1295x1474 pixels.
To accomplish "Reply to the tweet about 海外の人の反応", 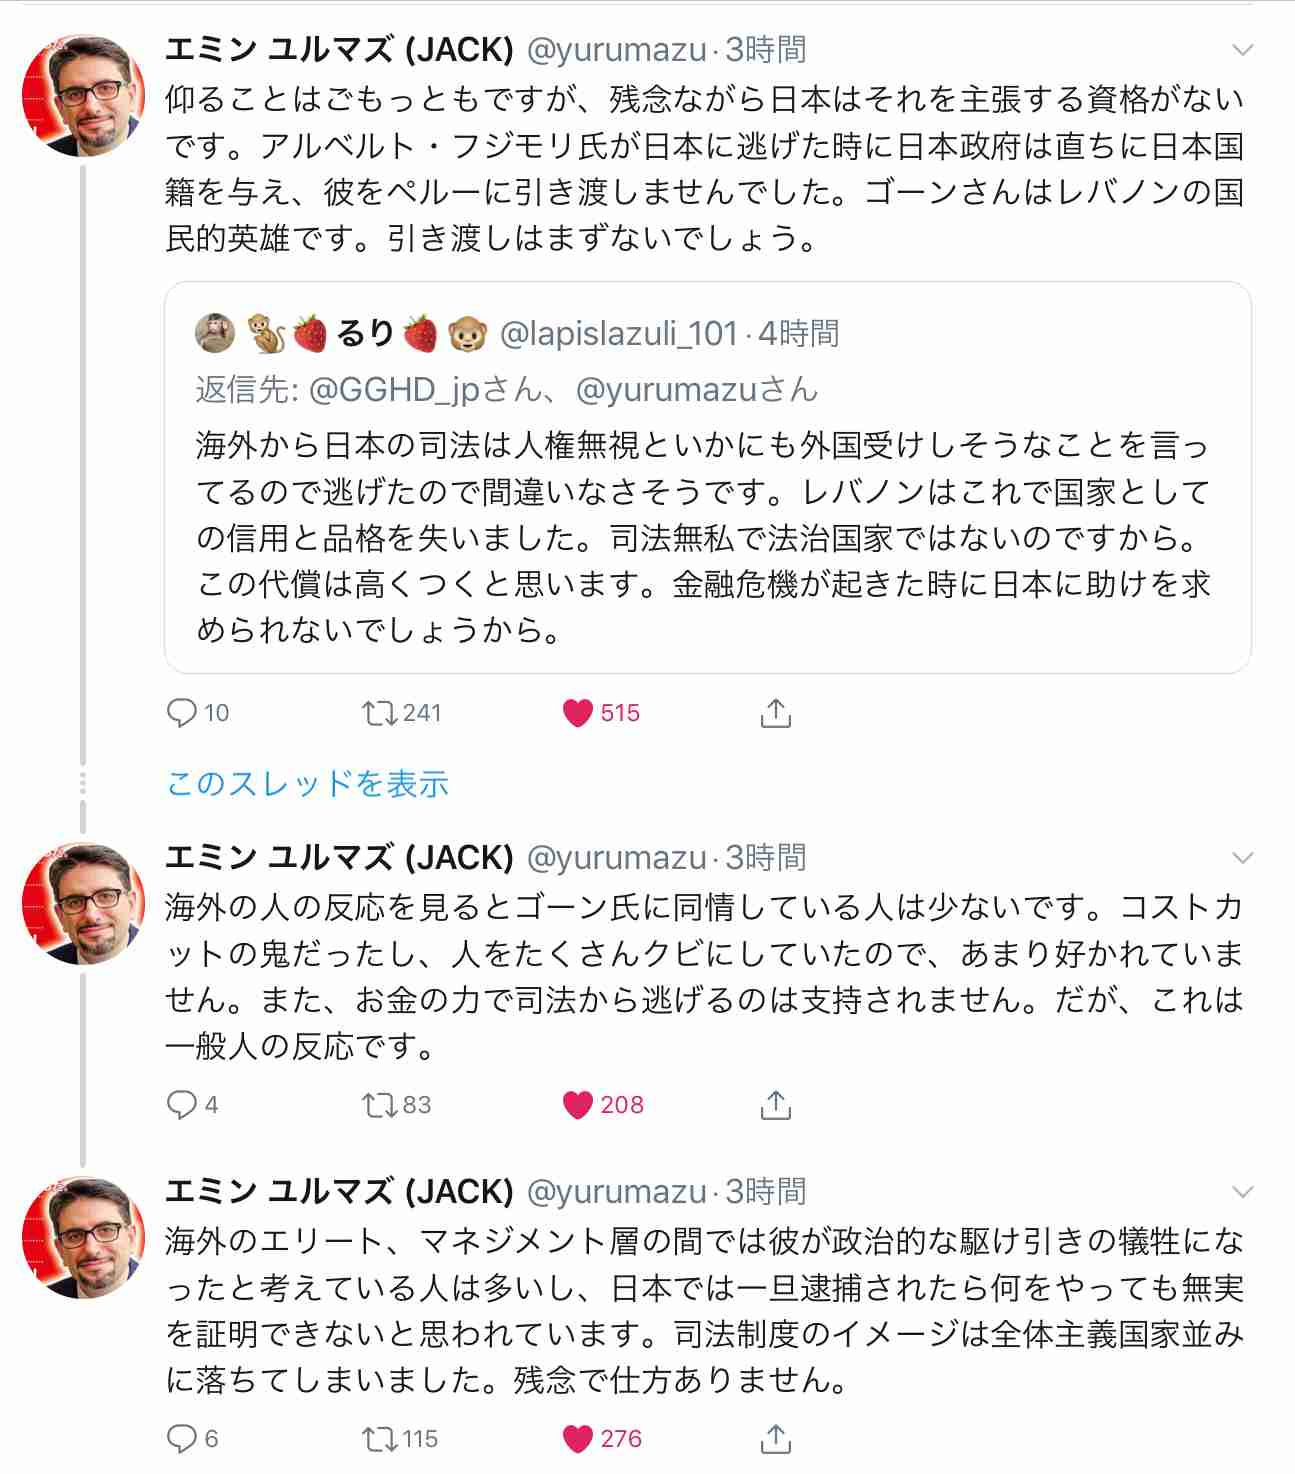I will pos(182,1104).
